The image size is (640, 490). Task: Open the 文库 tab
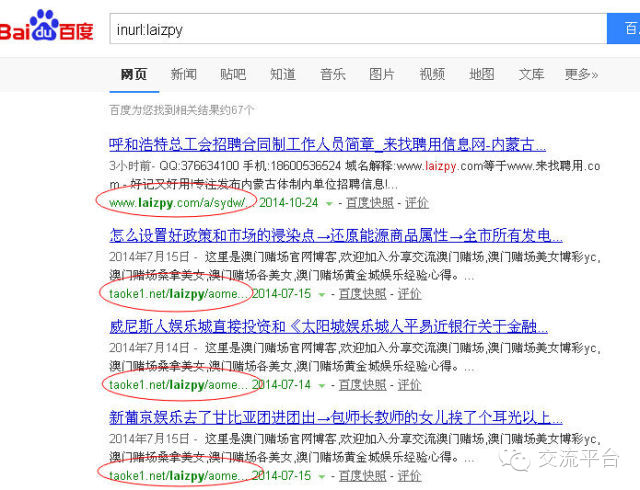point(531,74)
